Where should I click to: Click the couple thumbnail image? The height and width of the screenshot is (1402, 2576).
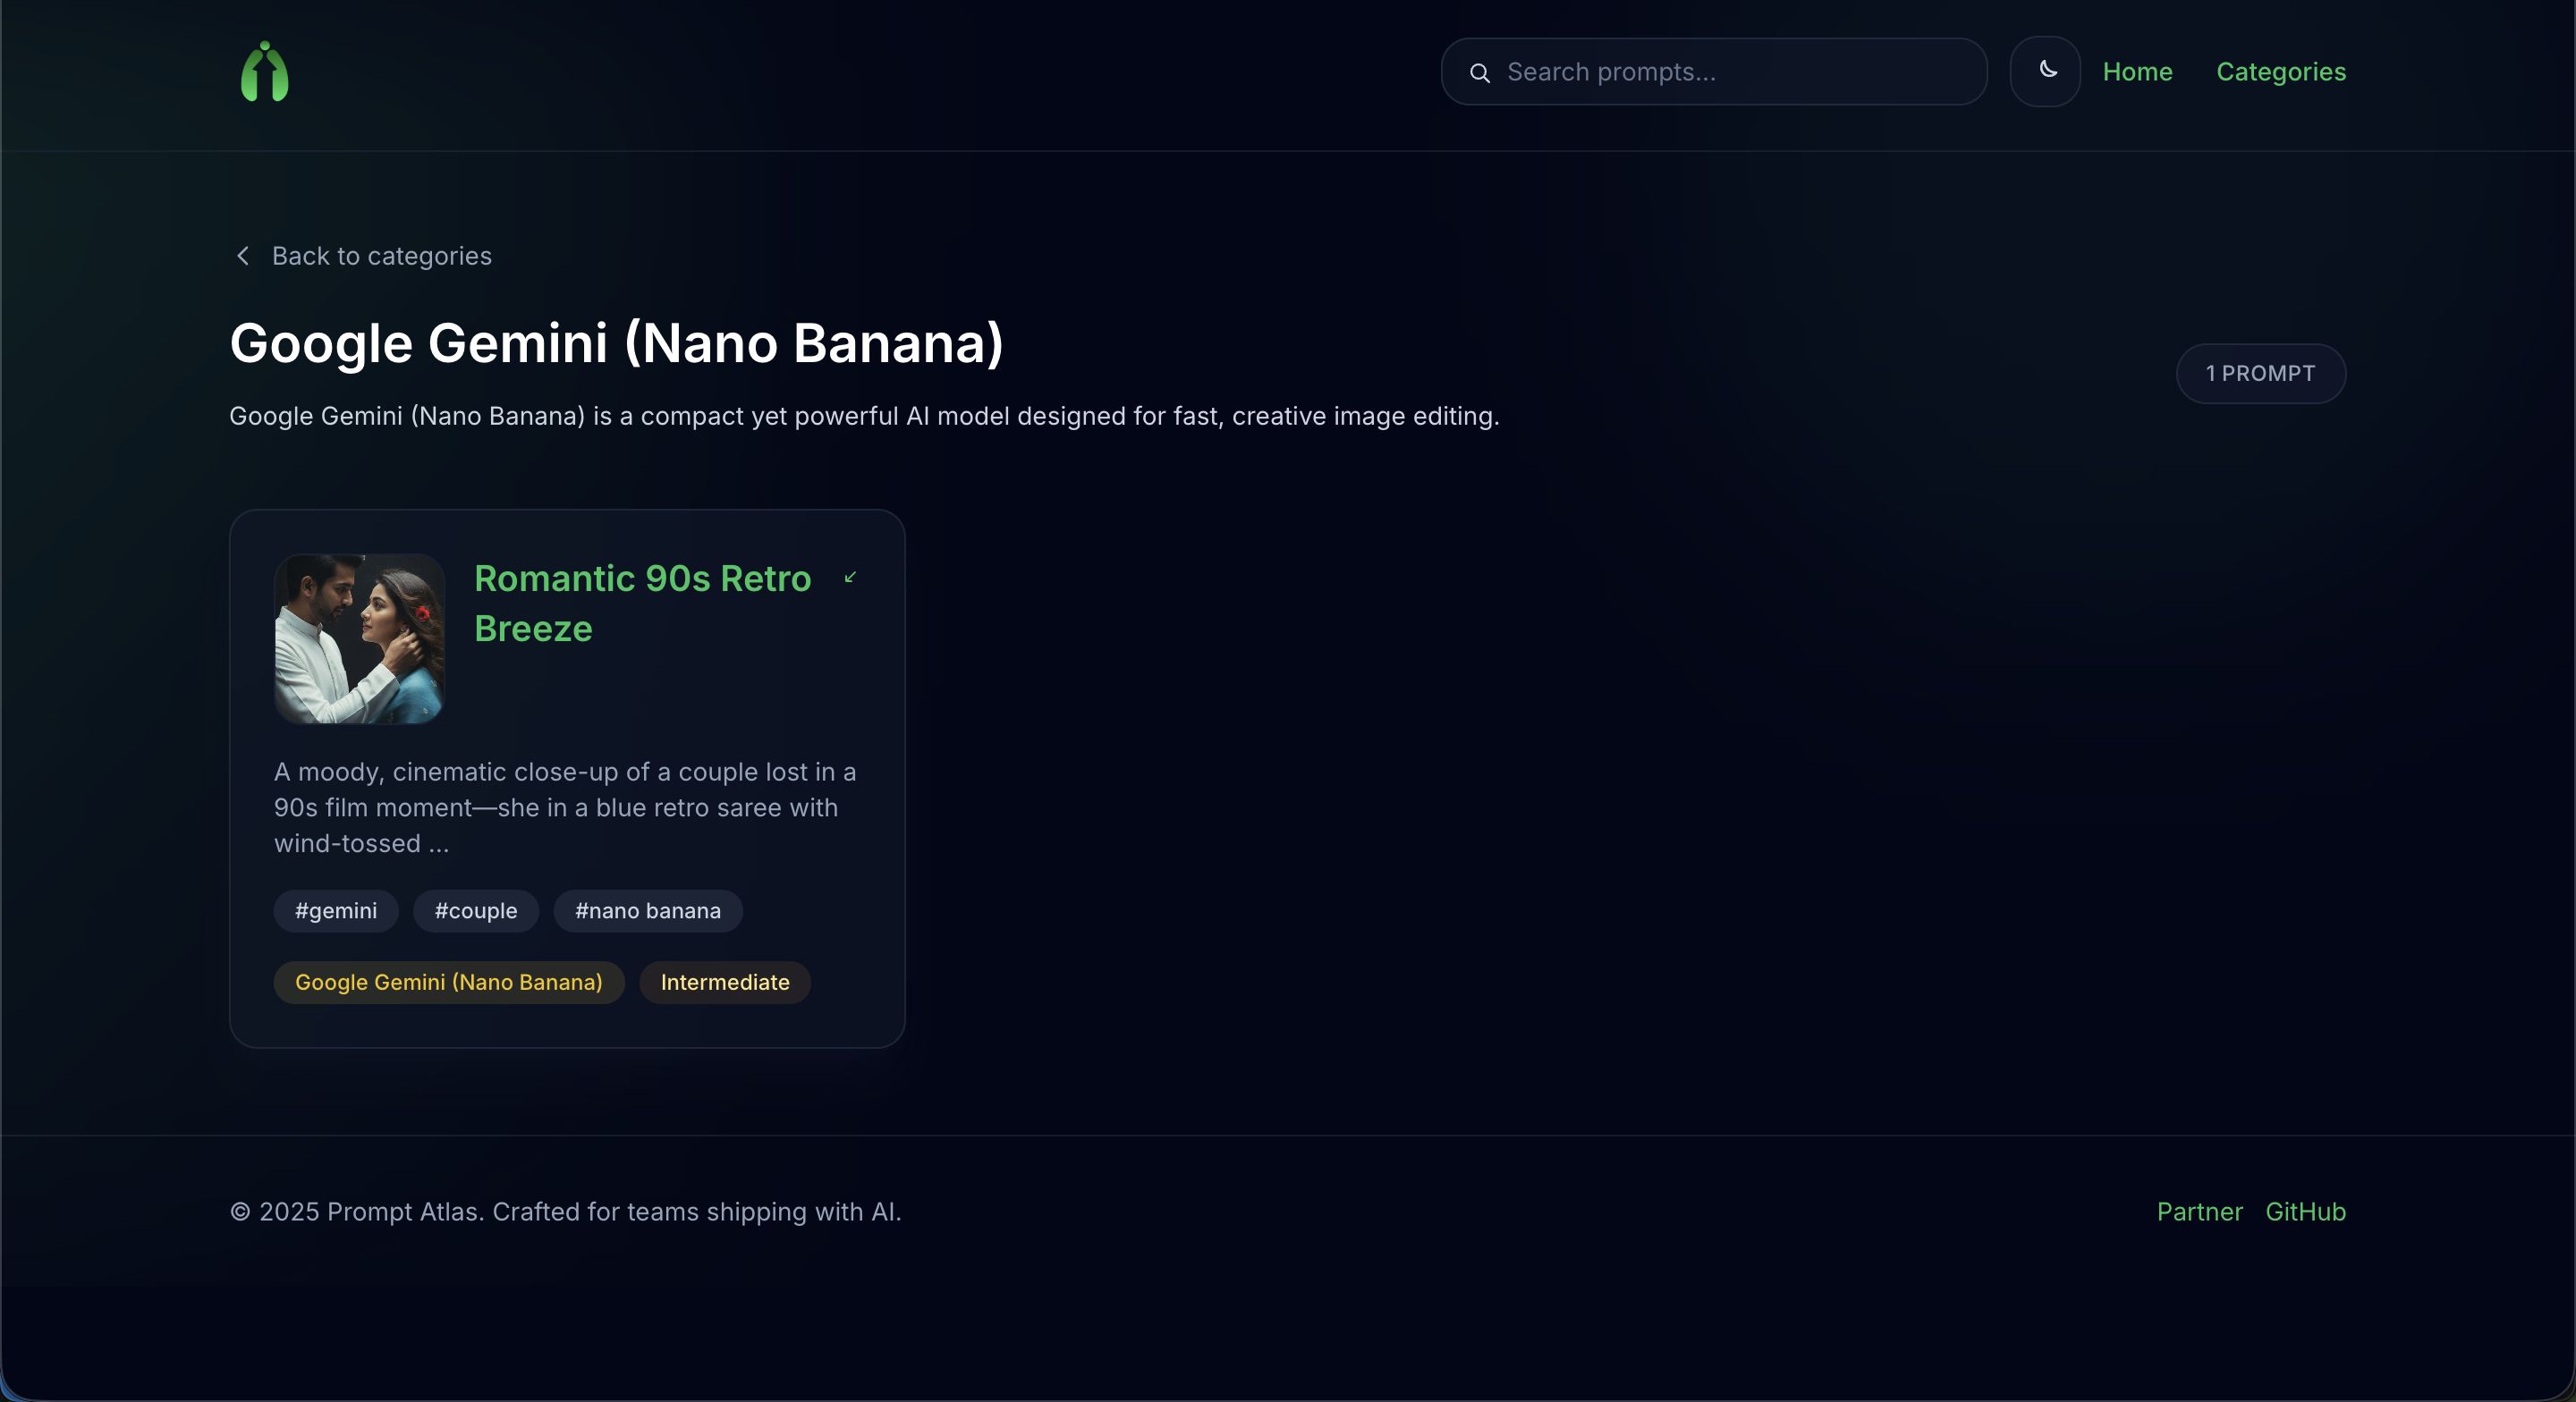coord(359,639)
